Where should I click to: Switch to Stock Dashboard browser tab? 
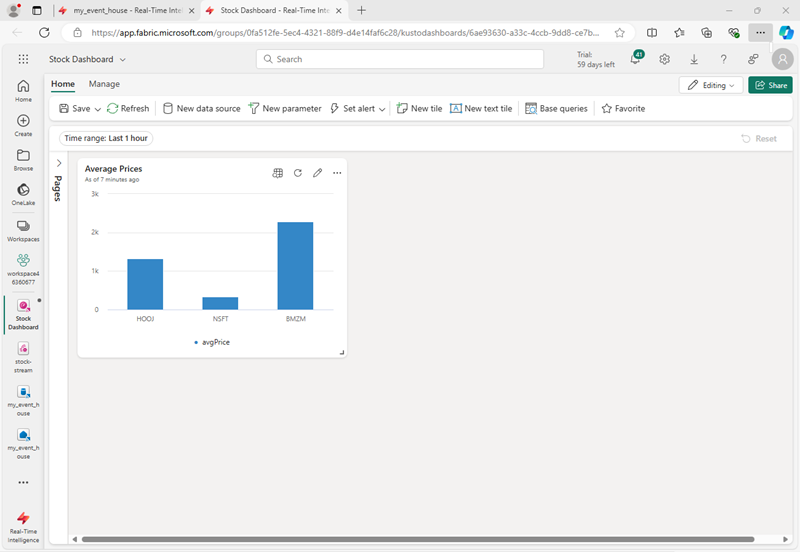274,10
